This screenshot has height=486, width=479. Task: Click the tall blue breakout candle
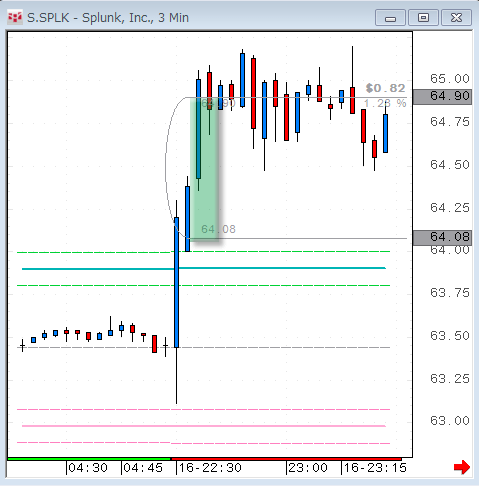177,282
